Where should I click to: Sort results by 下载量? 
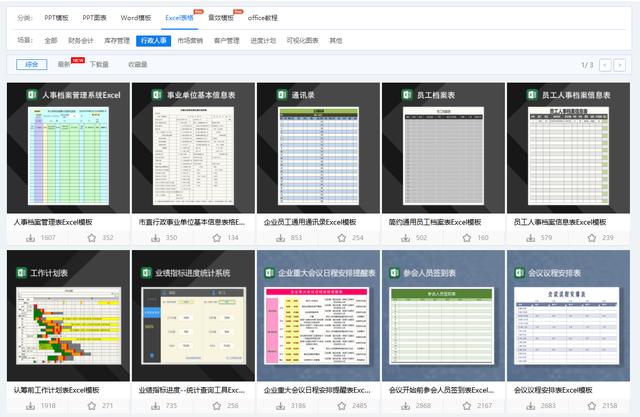tap(99, 64)
